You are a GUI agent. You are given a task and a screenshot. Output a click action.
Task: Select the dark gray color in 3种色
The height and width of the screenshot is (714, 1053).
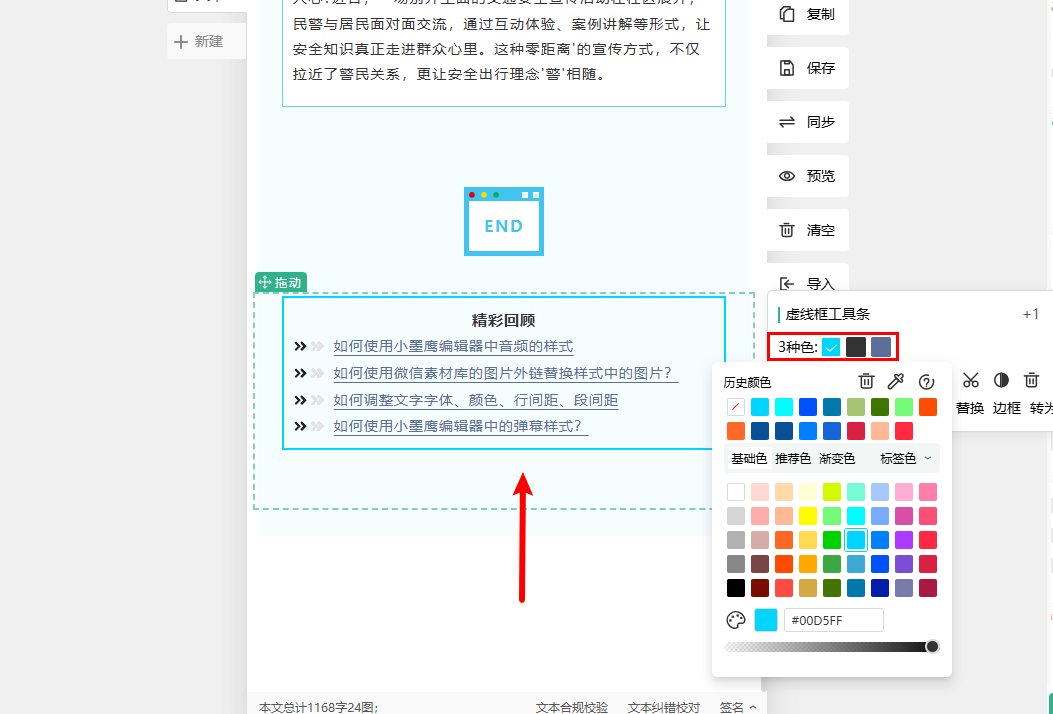[x=856, y=347]
